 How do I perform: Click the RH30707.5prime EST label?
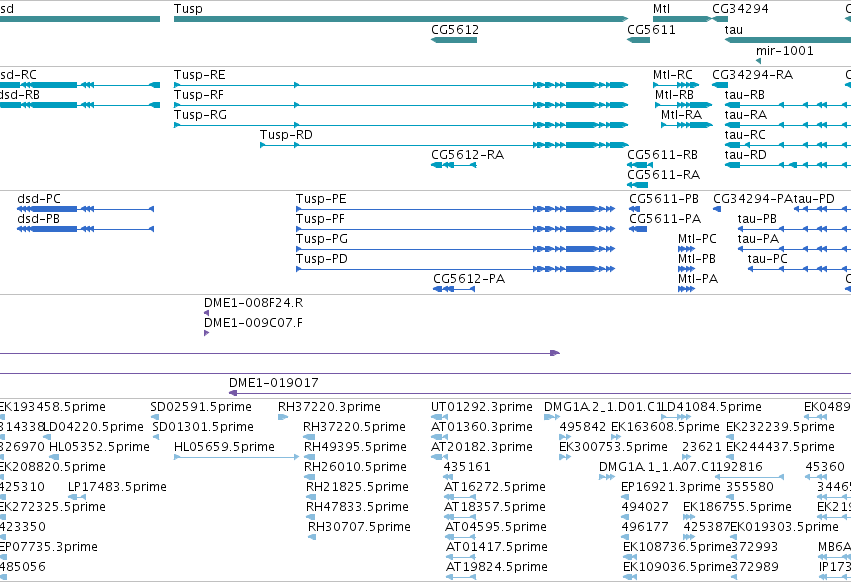click(x=359, y=527)
